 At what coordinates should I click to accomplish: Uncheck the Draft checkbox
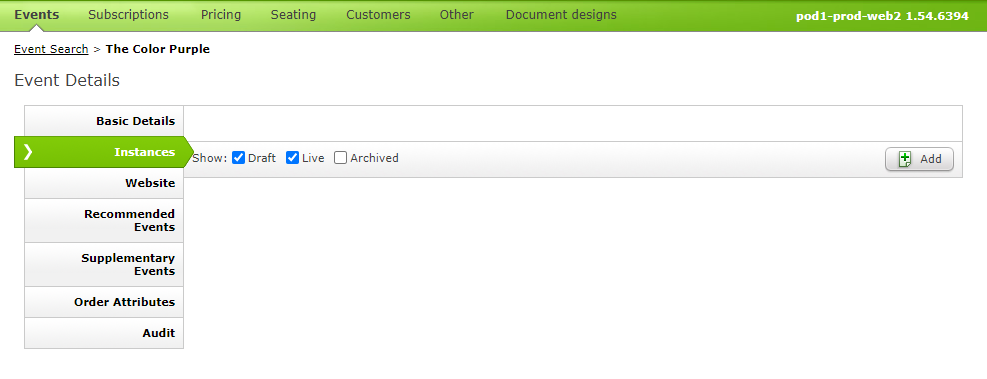(239, 157)
